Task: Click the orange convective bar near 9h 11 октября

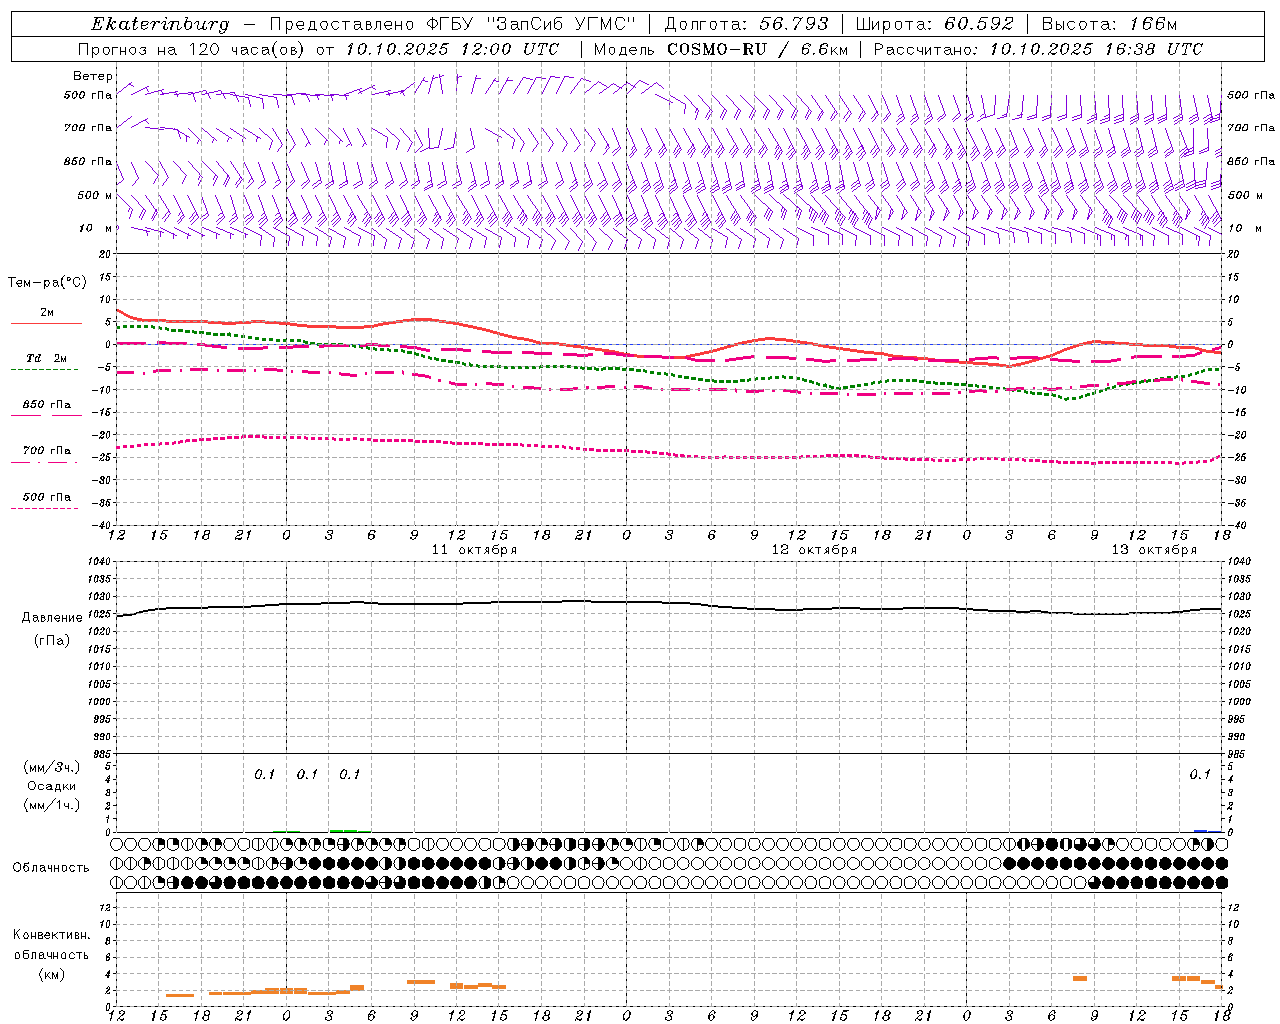Action: (421, 982)
